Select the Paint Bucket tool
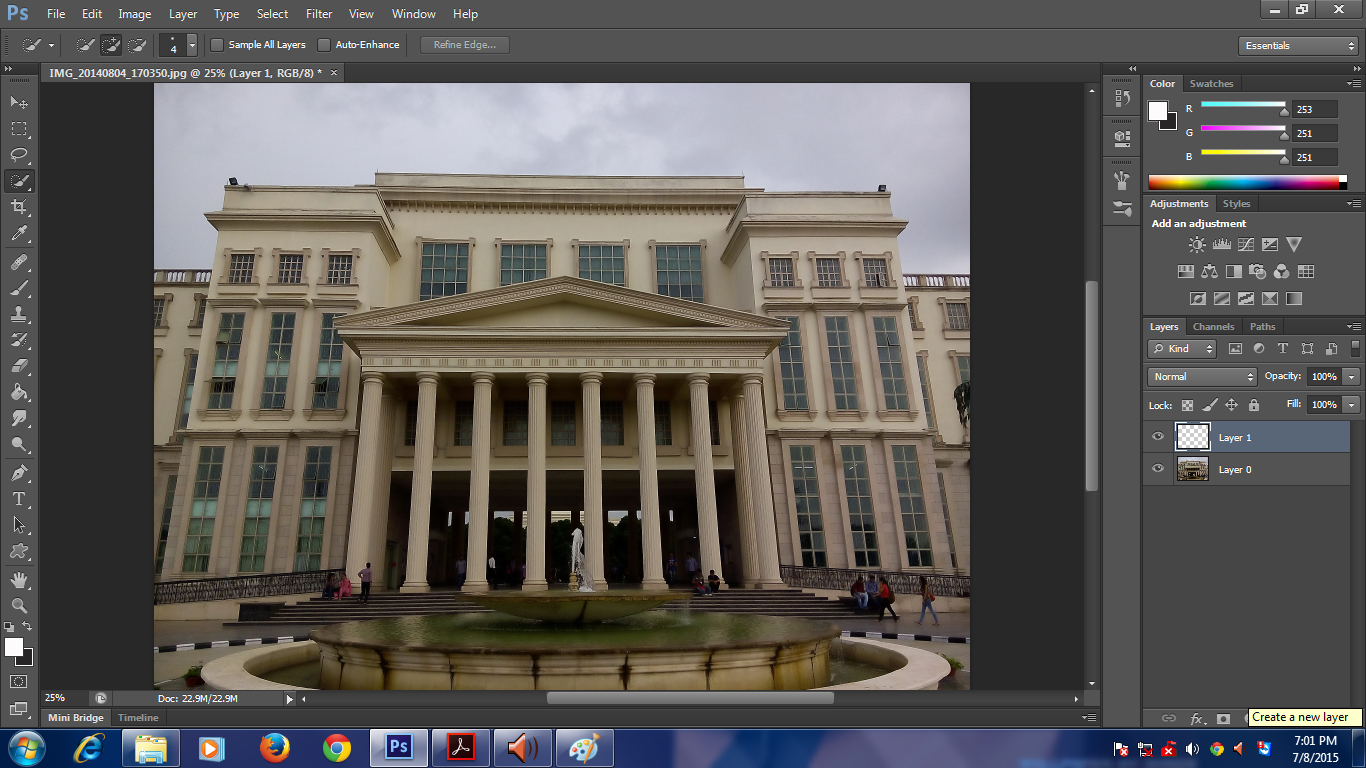The height and width of the screenshot is (768, 1366). (19, 392)
